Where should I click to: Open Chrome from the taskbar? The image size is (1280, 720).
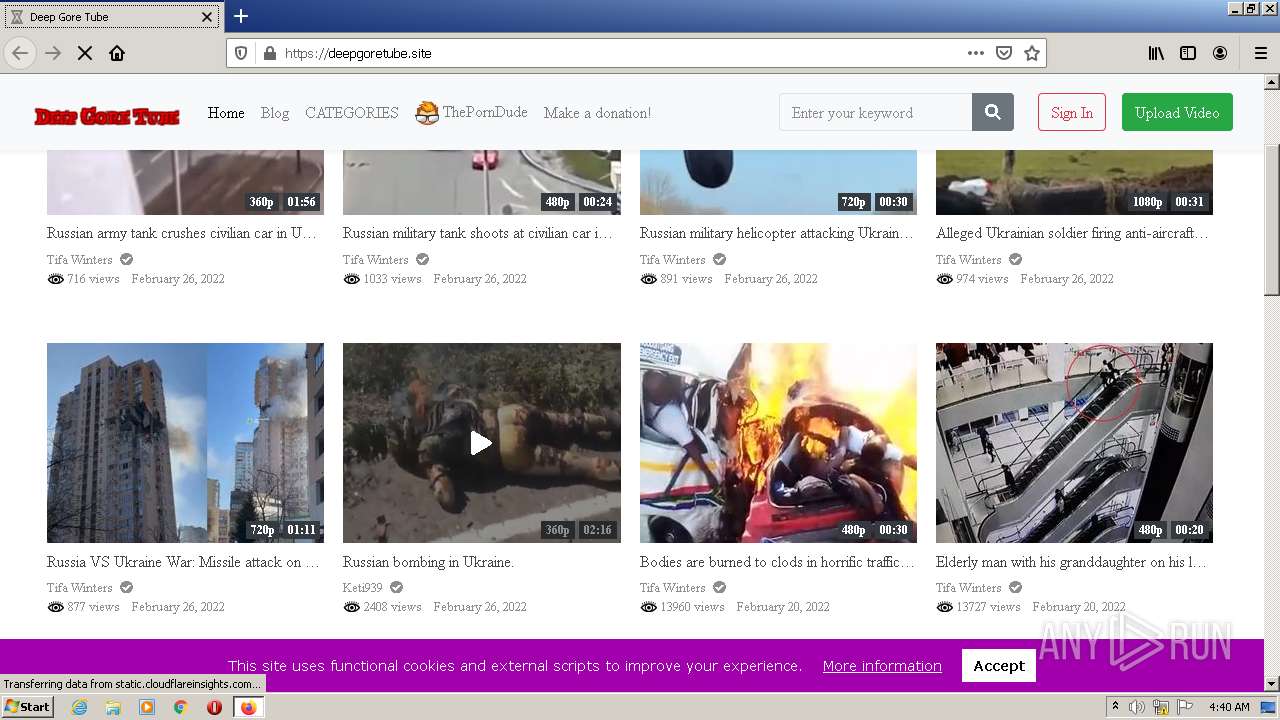pyautogui.click(x=181, y=707)
